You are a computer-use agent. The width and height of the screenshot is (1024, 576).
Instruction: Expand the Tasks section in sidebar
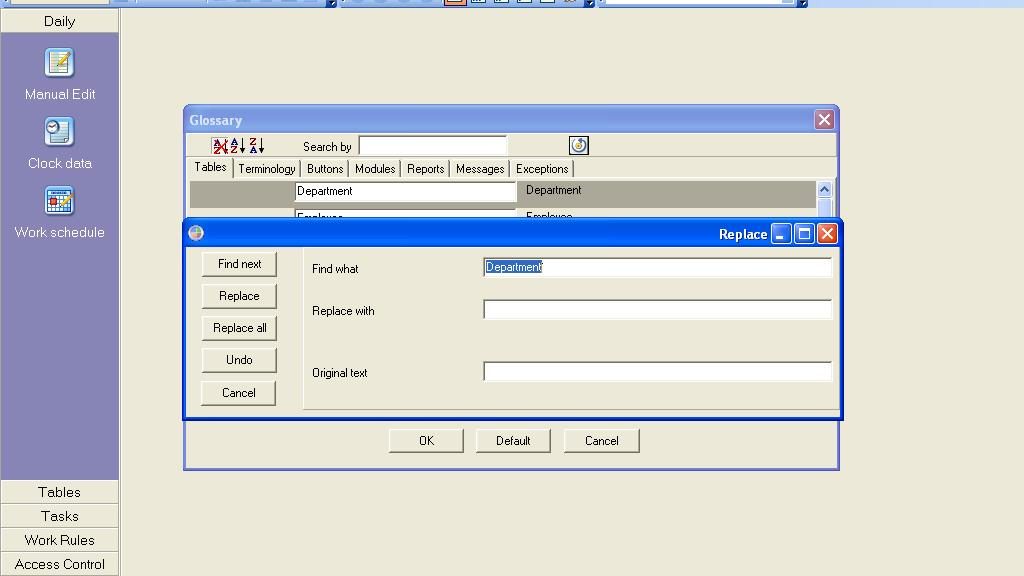pos(59,516)
